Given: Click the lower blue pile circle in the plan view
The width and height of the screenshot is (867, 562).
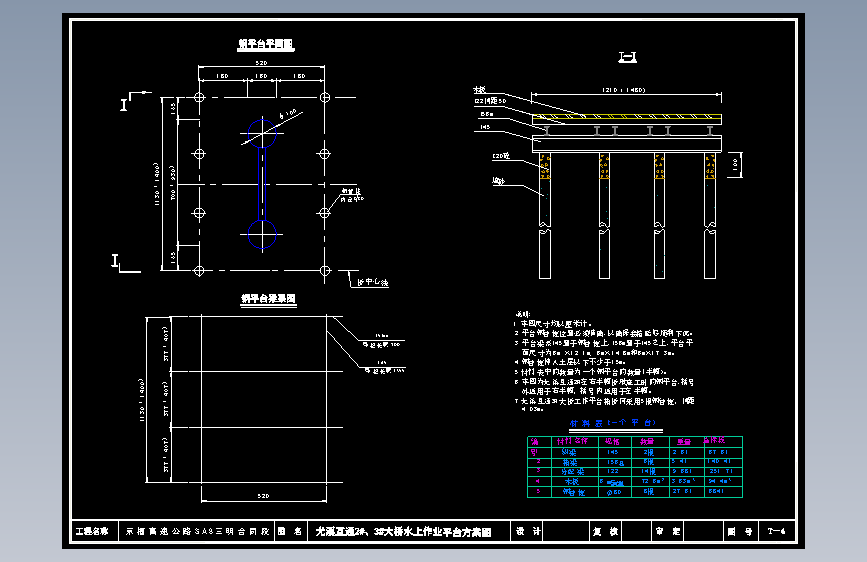Looking at the screenshot, I should pyautogui.click(x=262, y=235).
